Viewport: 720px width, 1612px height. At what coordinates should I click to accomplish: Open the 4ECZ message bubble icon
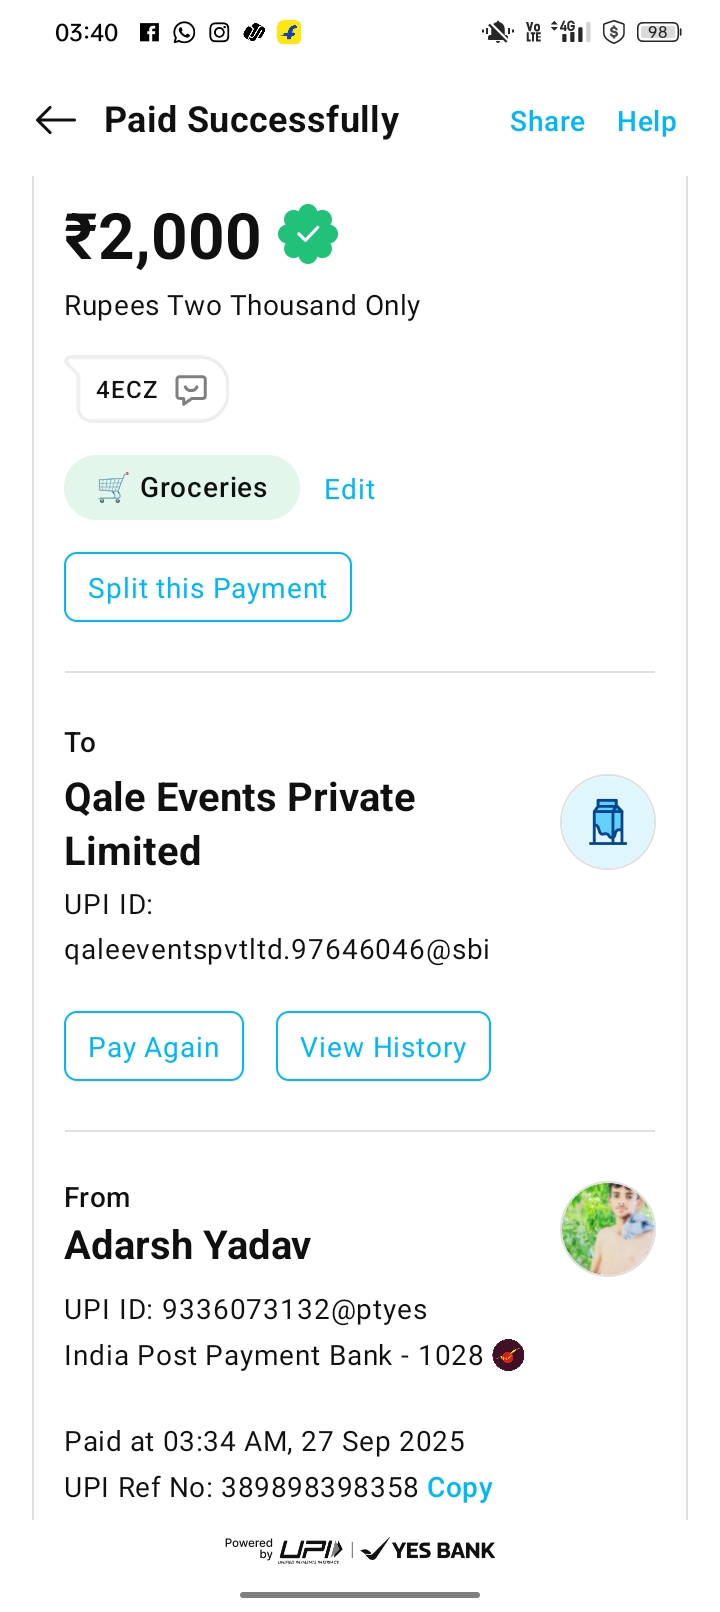[x=191, y=389]
